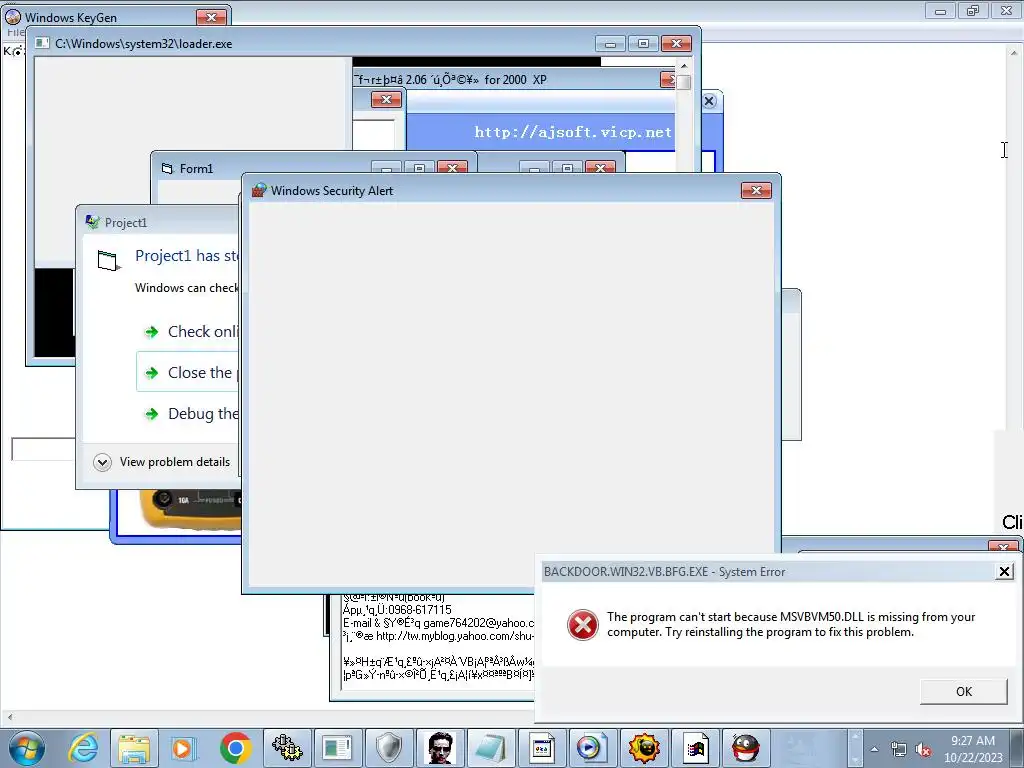Select the gray shield taskbar icon

389,748
